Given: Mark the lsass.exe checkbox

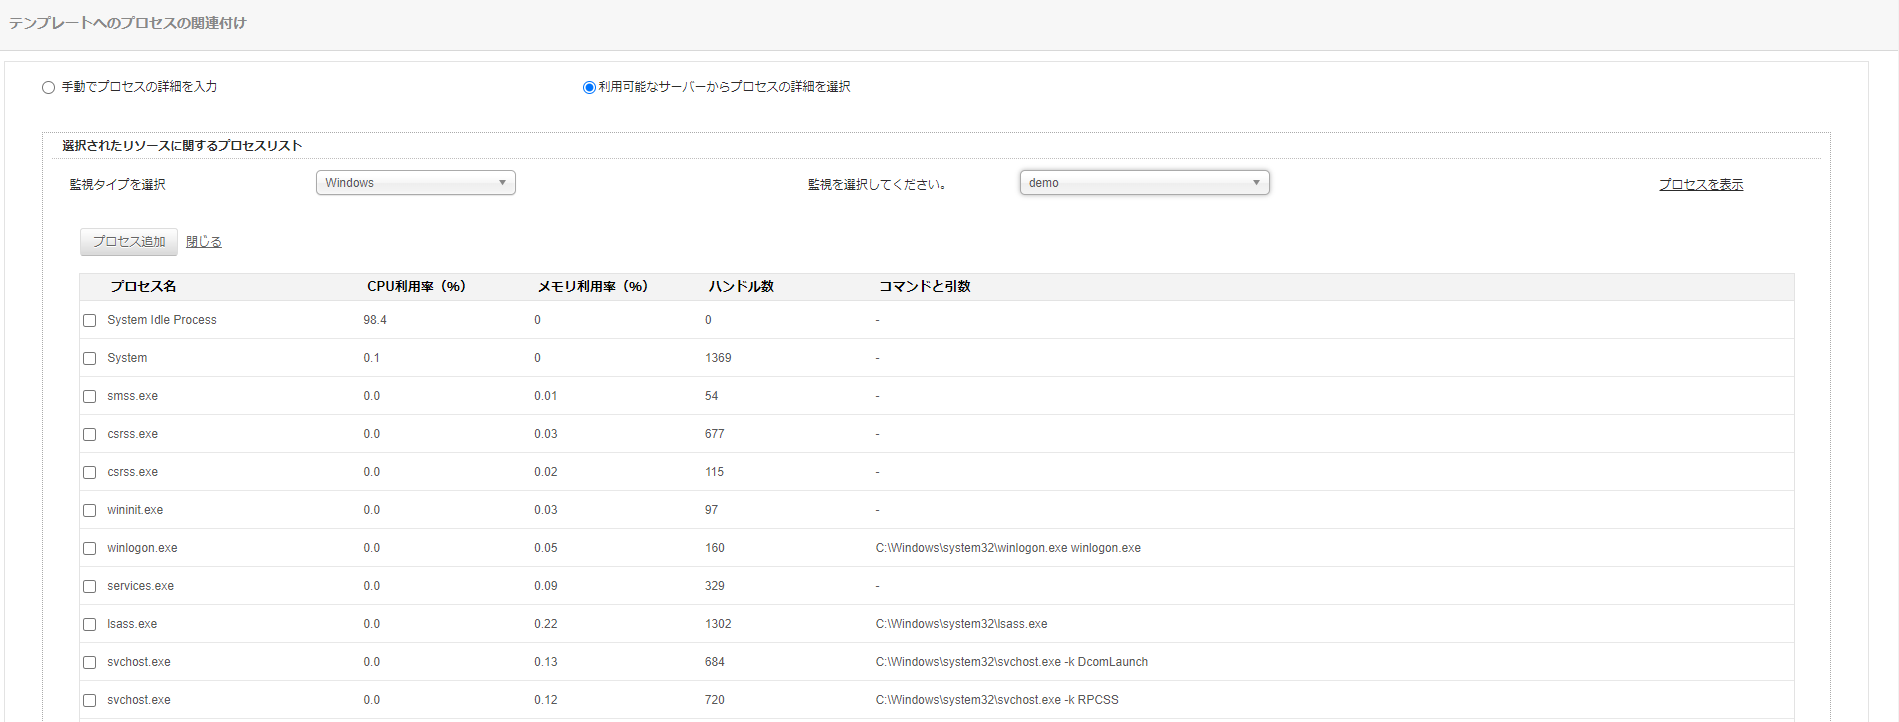Looking at the screenshot, I should coord(90,625).
